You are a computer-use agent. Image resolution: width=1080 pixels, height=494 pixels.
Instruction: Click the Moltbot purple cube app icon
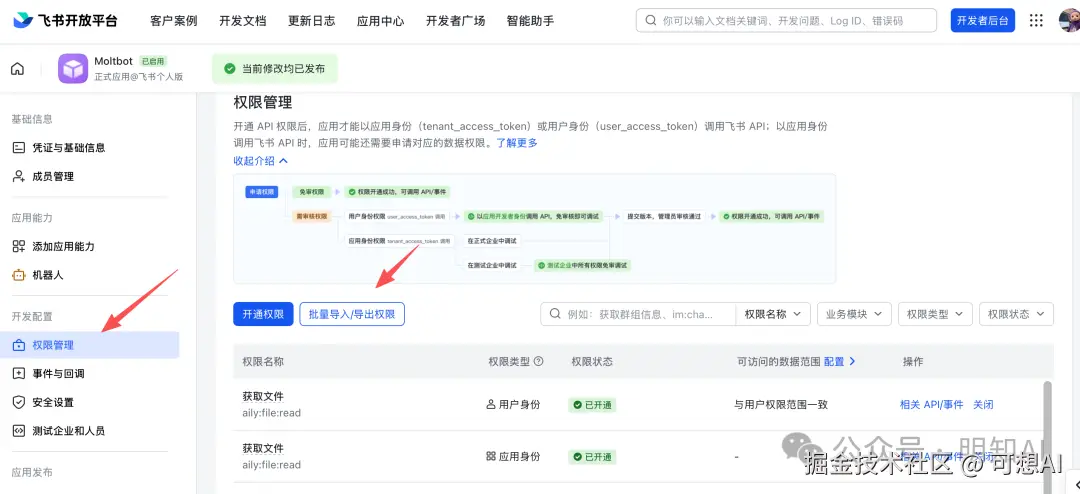(x=72, y=69)
